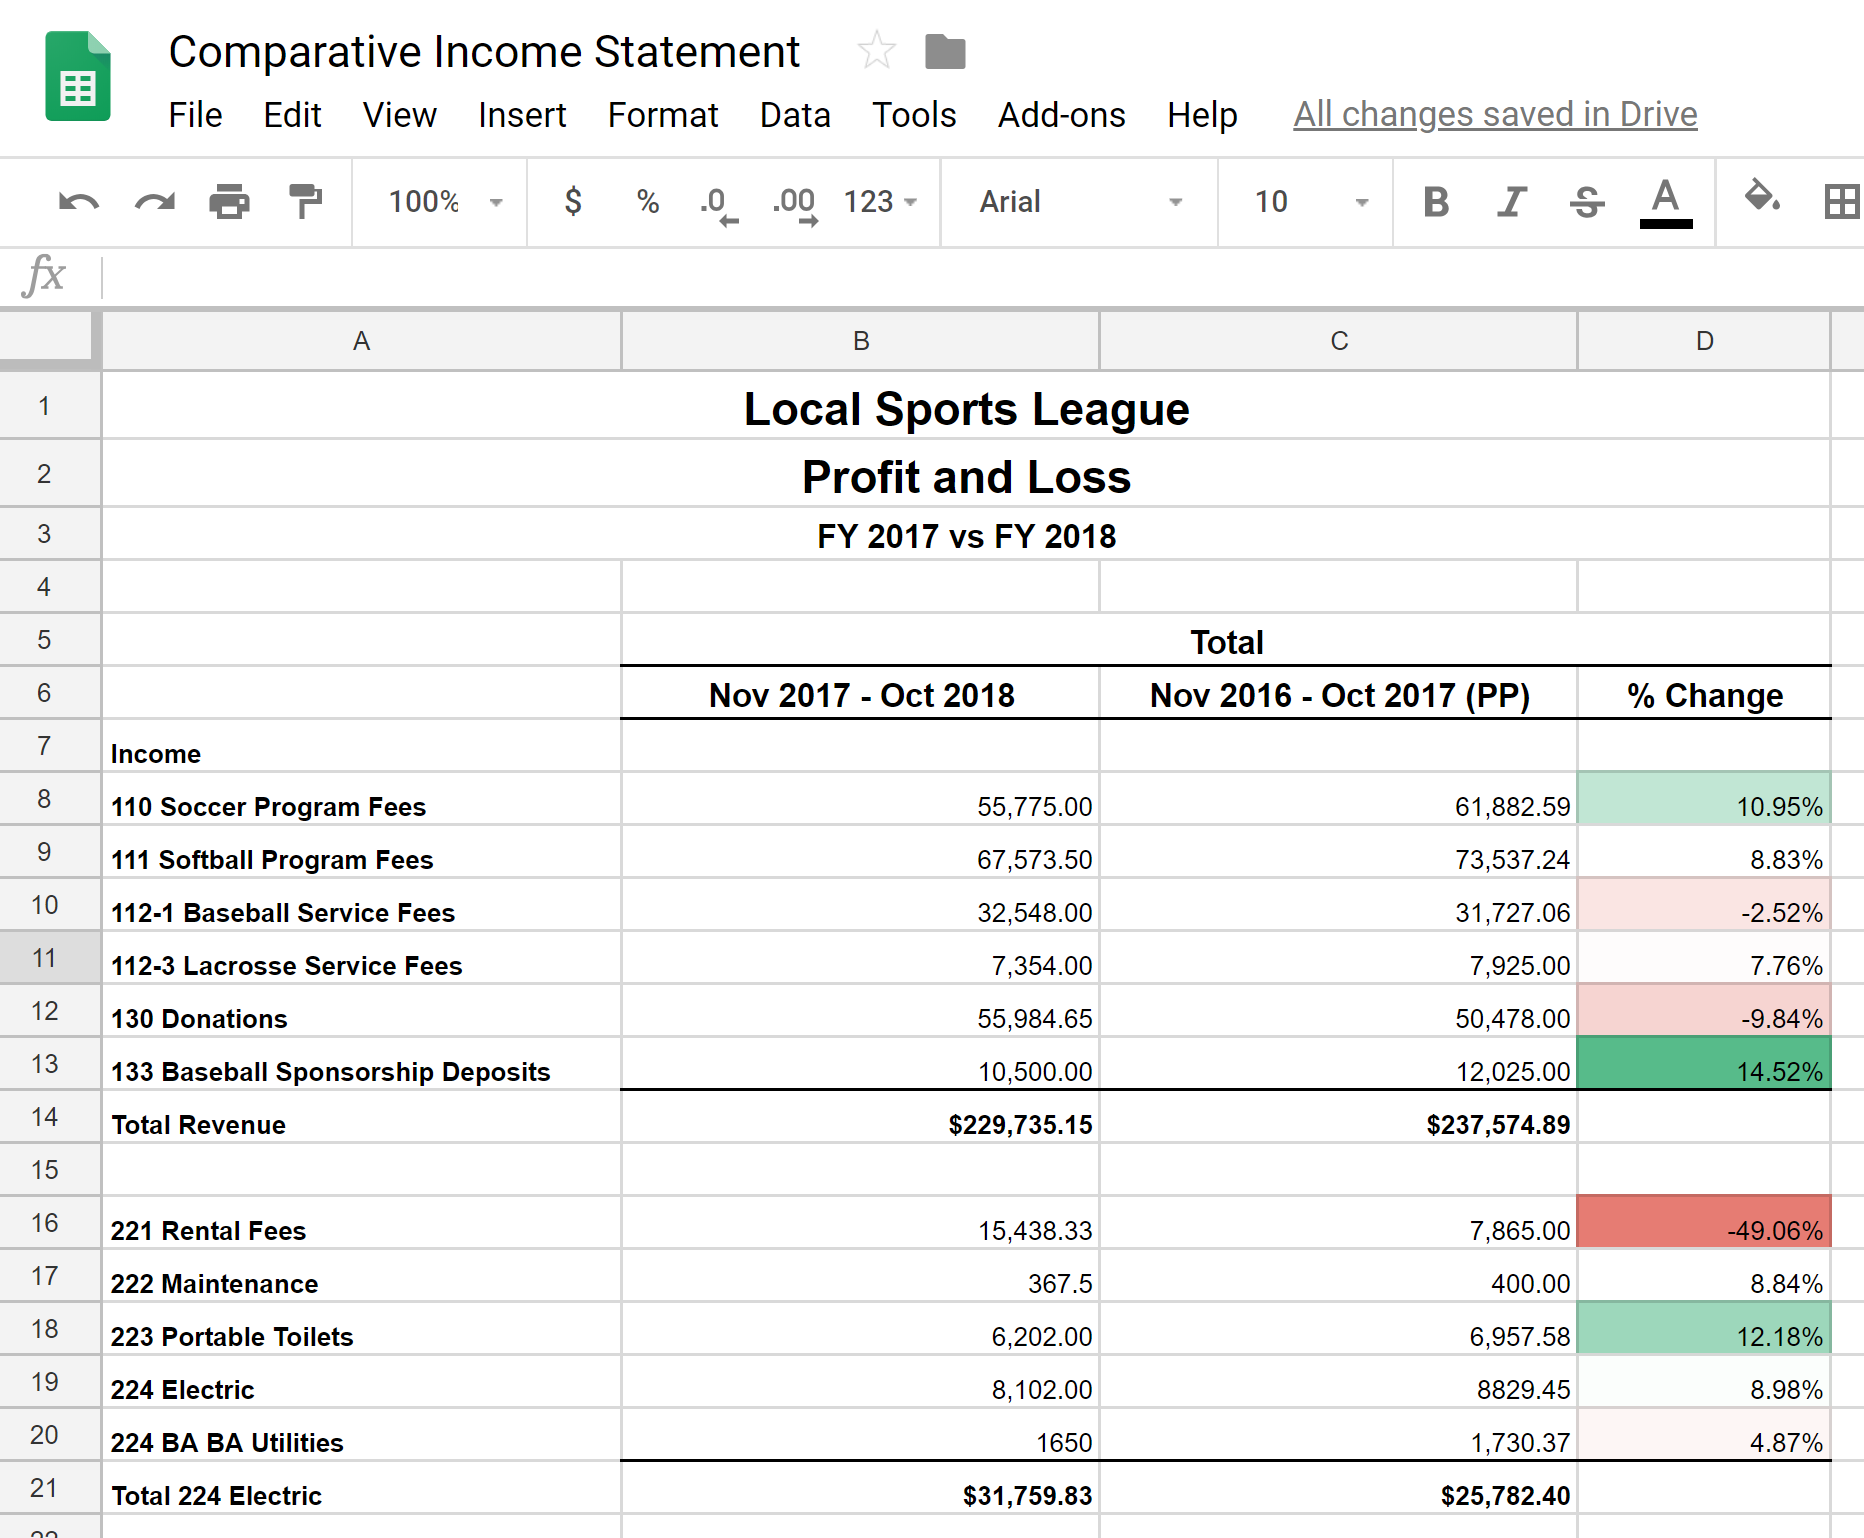Click the Local Sports League title cell
The image size is (1864, 1538).
(x=966, y=407)
